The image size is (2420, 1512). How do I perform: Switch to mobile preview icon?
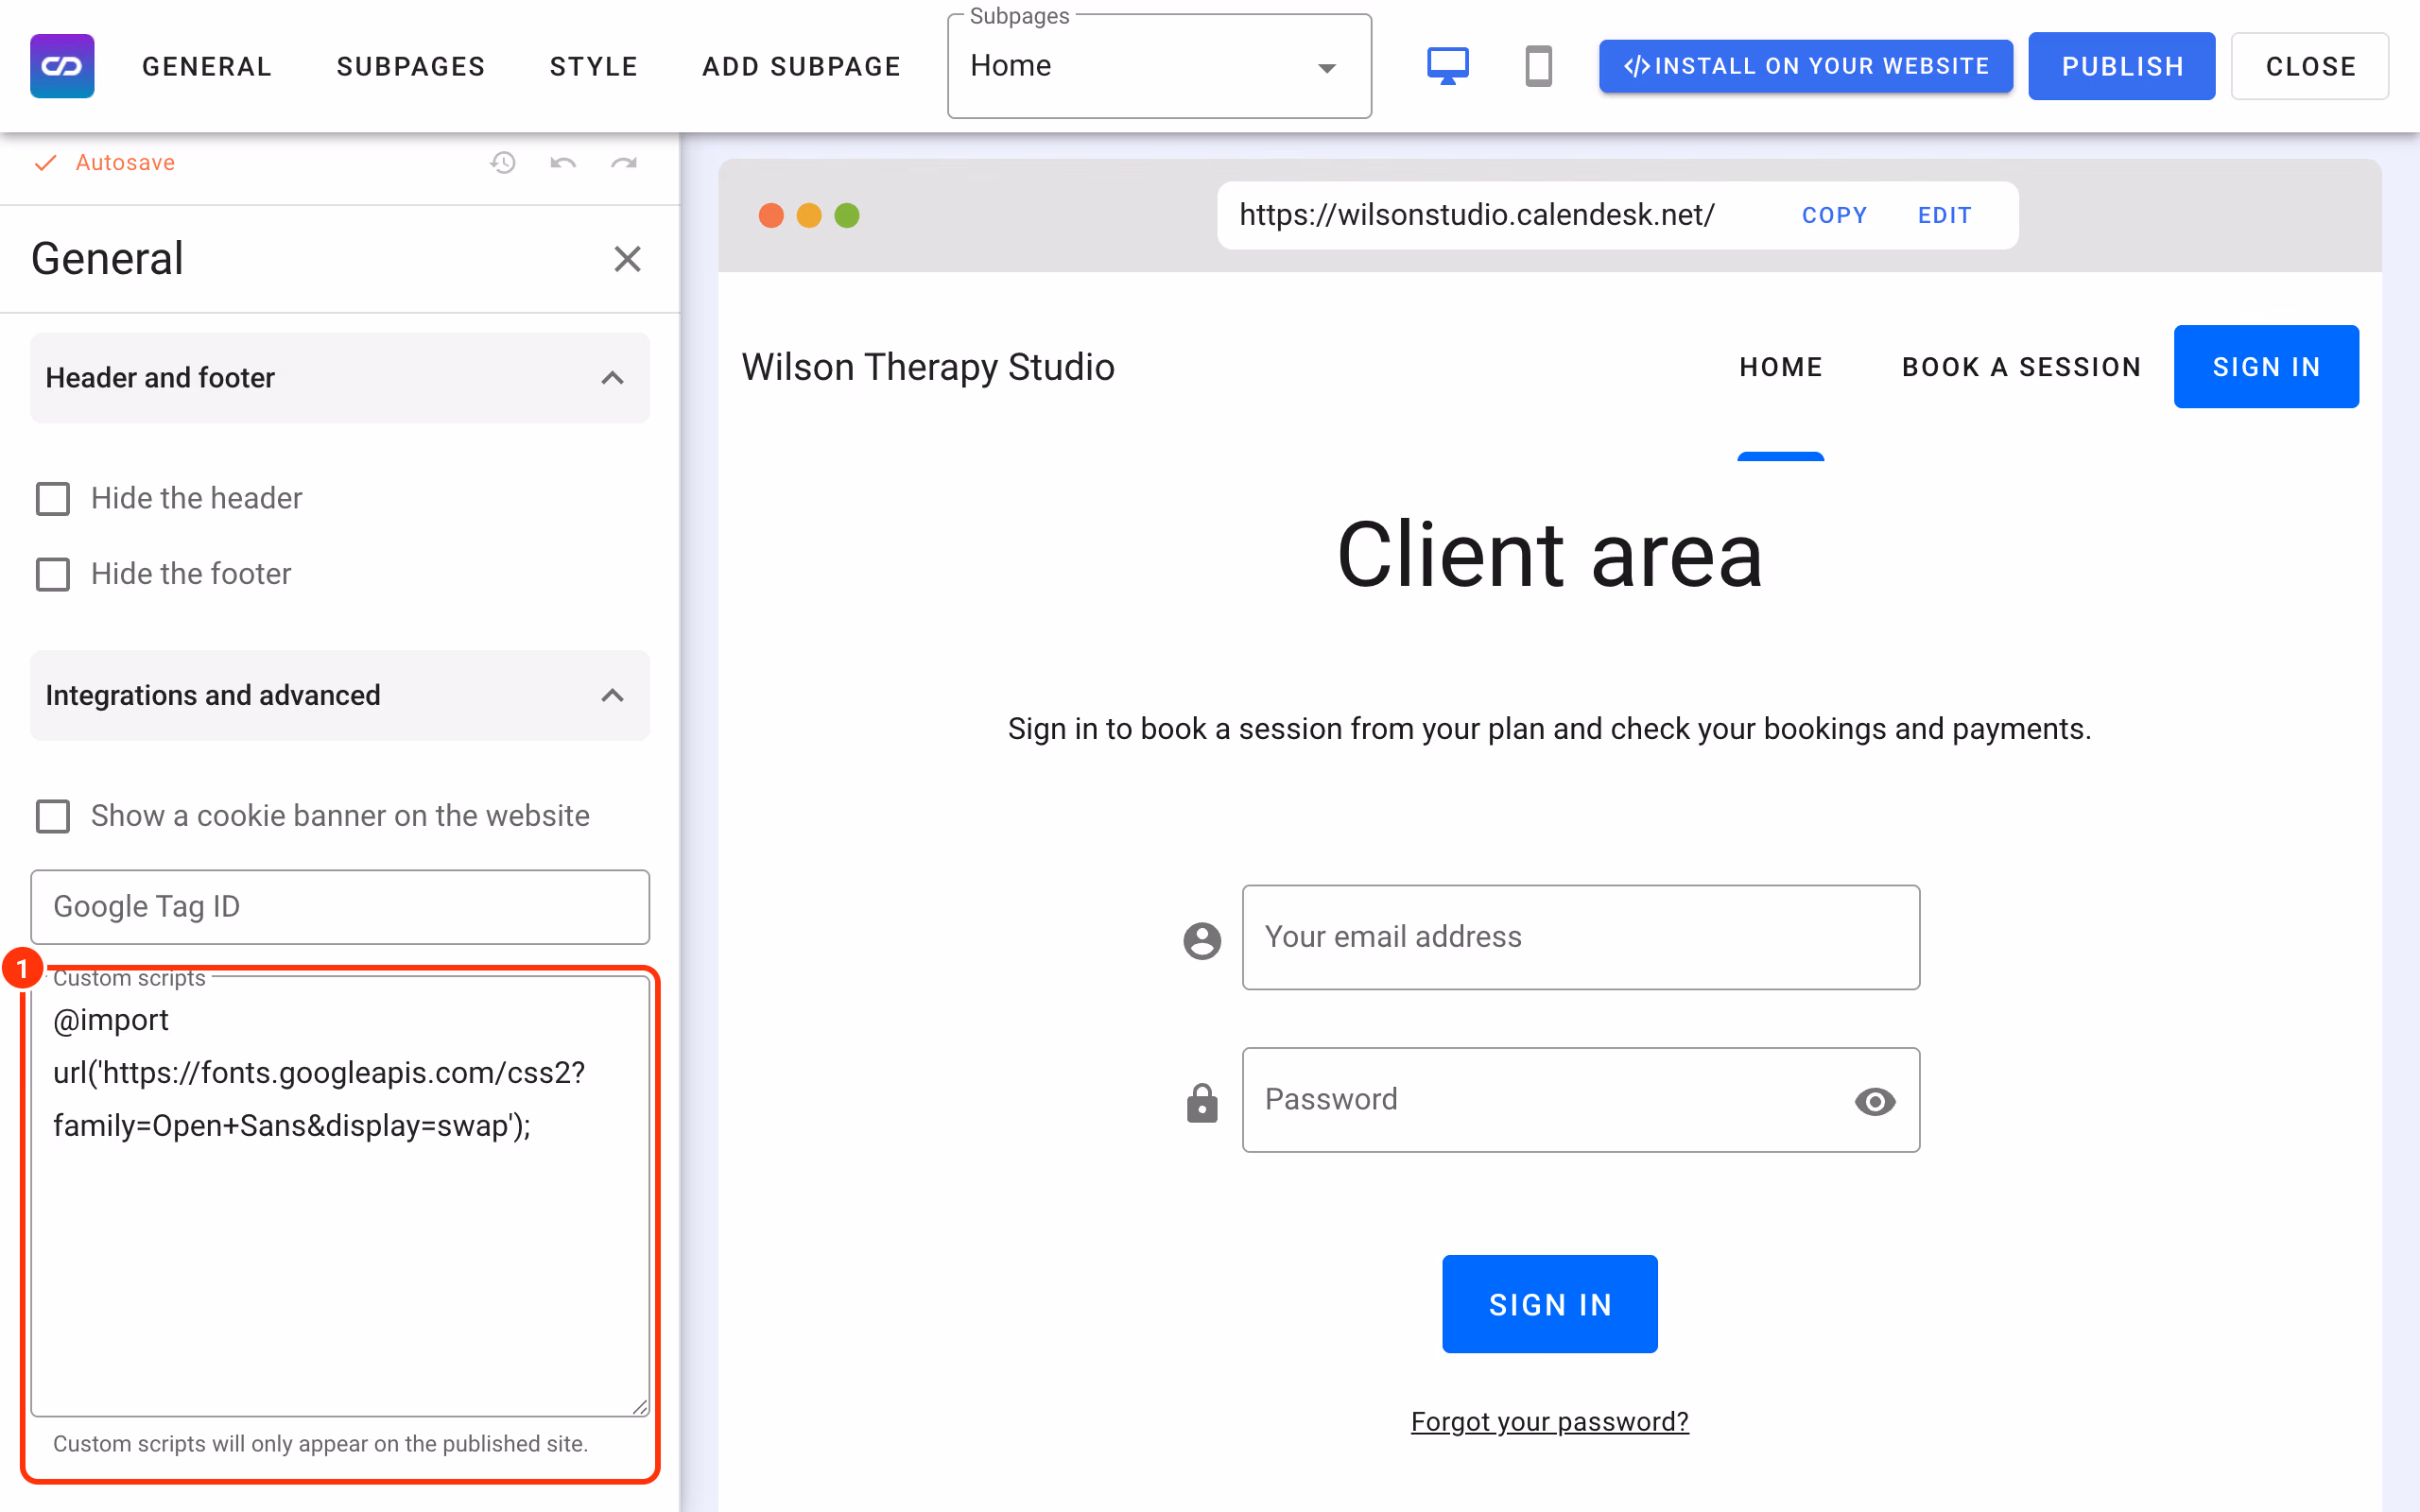coord(1538,66)
